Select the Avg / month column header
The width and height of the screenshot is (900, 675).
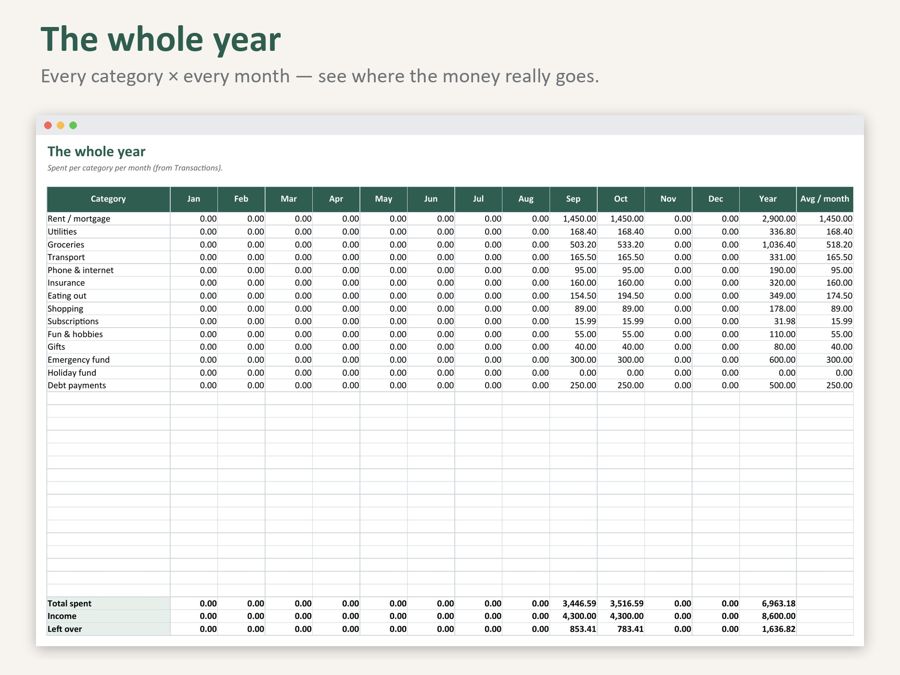coord(825,199)
